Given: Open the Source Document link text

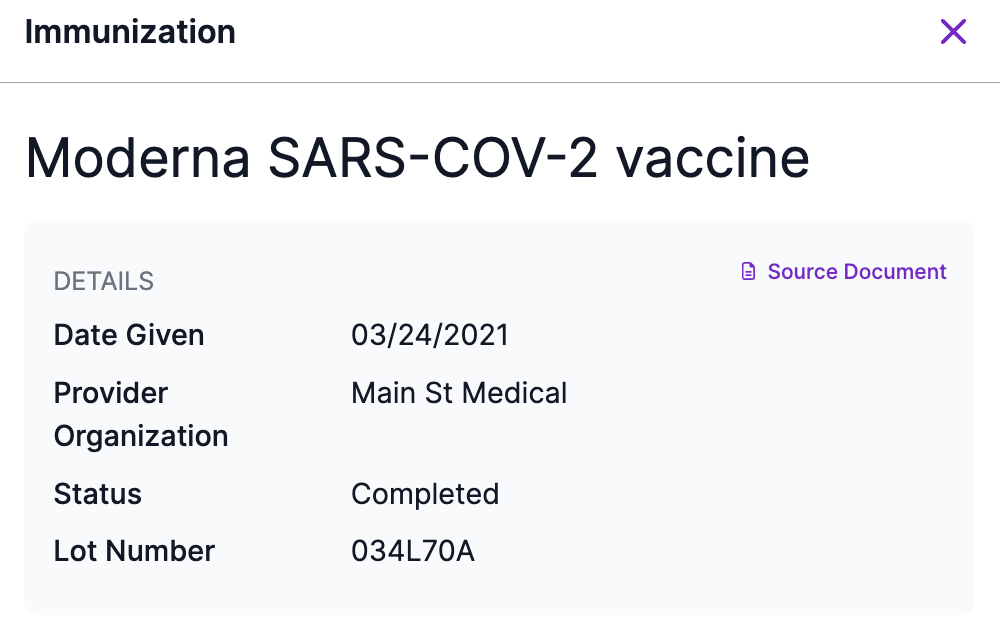Looking at the screenshot, I should tap(857, 272).
